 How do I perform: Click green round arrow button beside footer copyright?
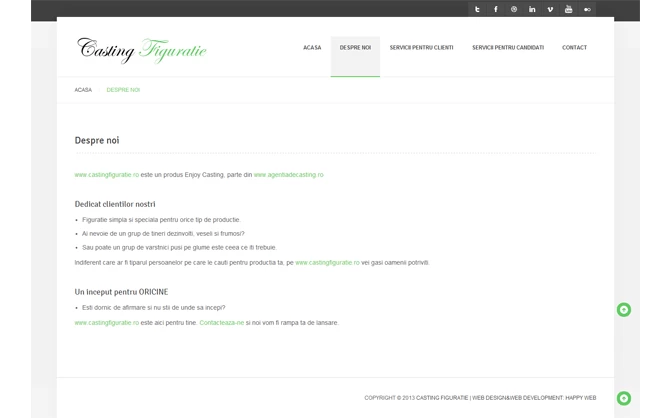coord(624,398)
